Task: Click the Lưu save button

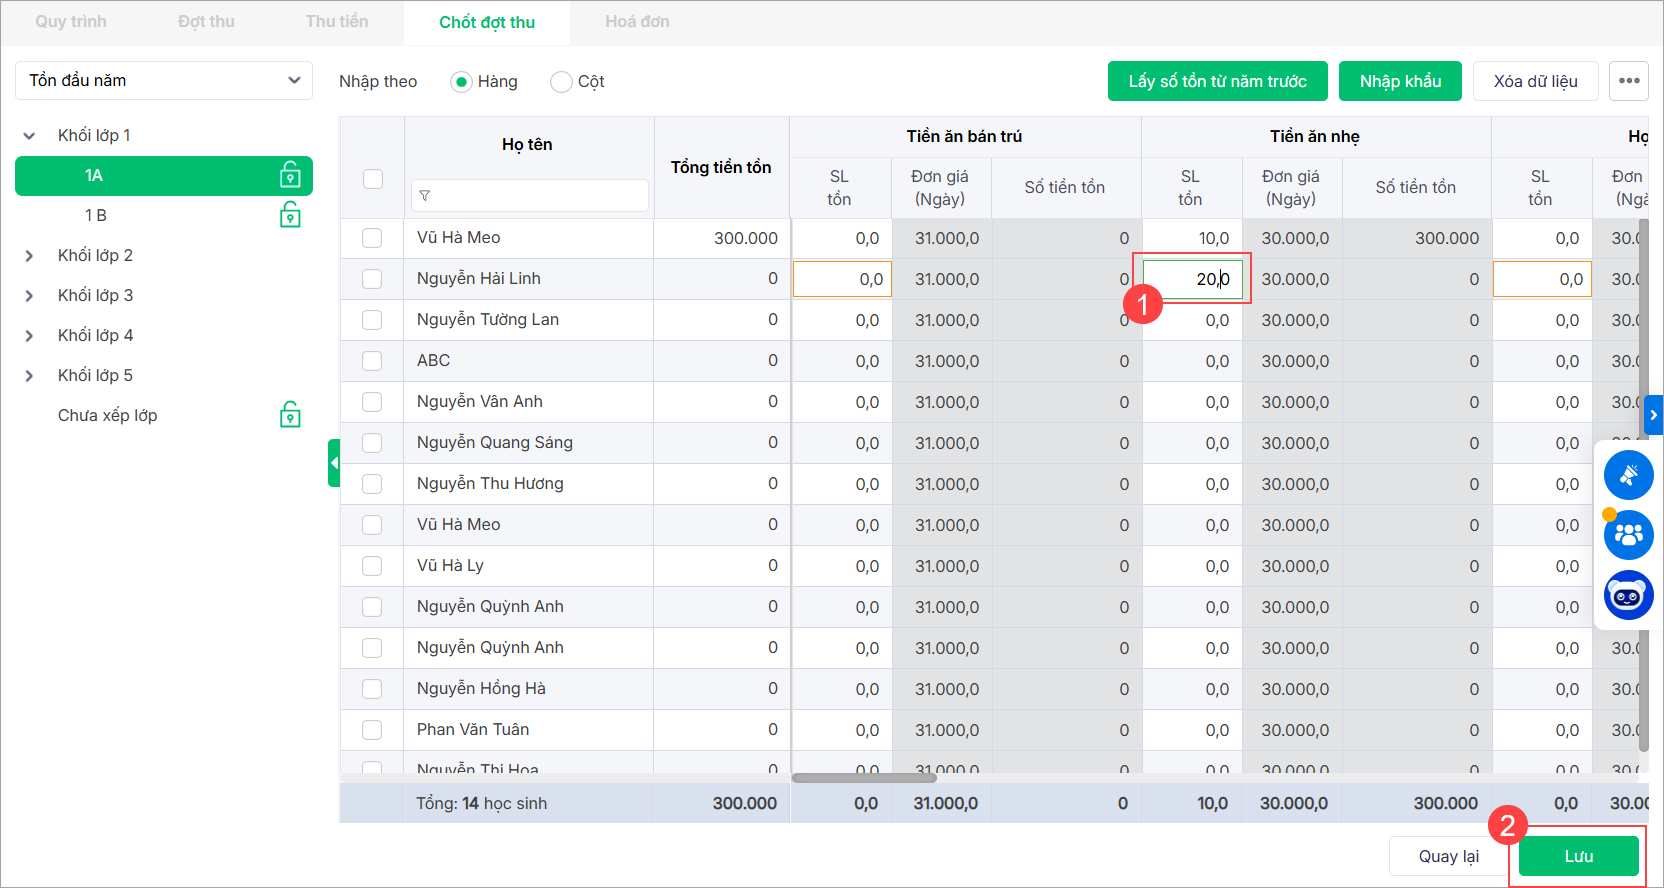Action: [x=1578, y=856]
